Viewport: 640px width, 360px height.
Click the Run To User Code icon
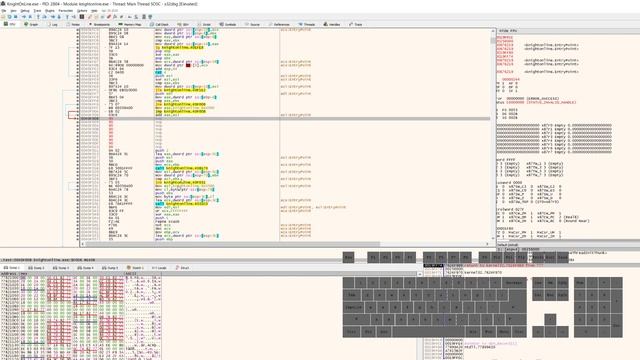[x=74, y=17]
